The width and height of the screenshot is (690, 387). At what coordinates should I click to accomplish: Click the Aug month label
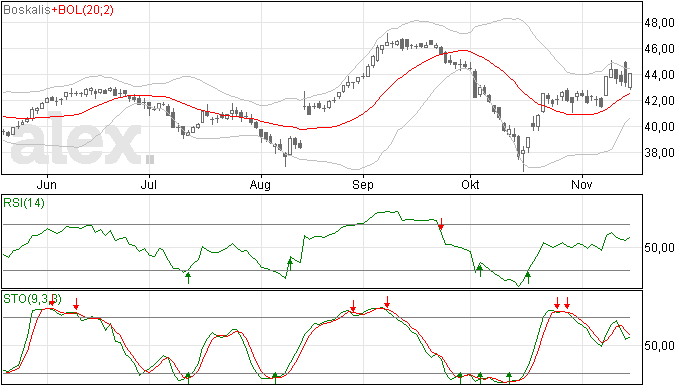tap(260, 185)
